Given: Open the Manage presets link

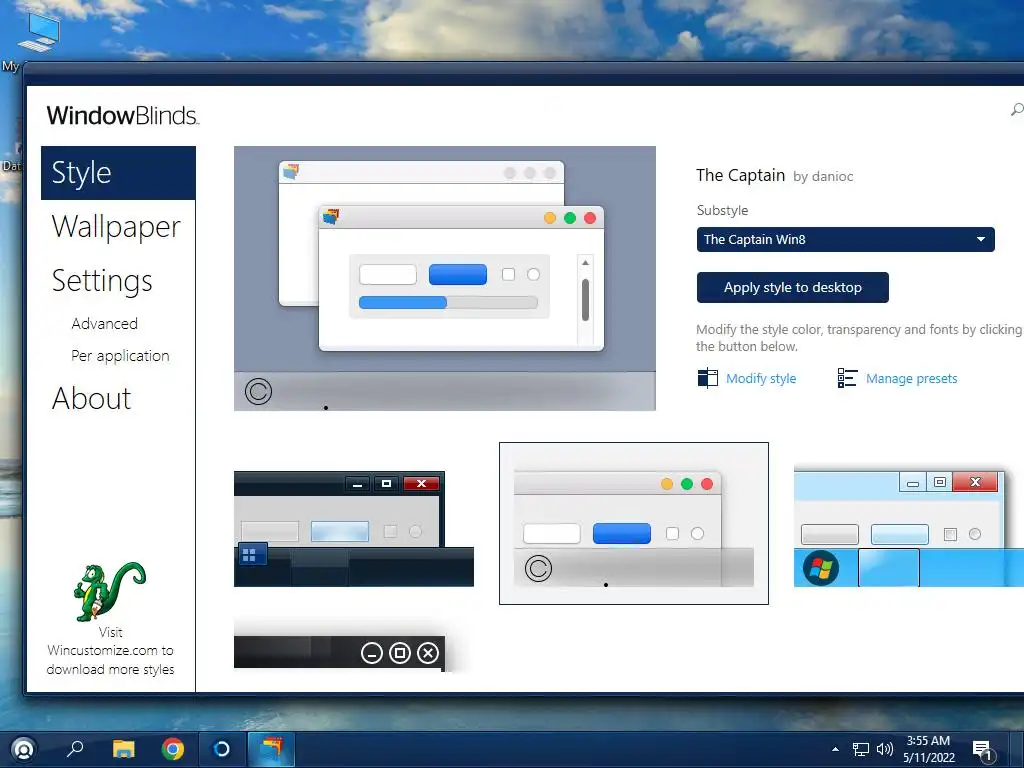Looking at the screenshot, I should (912, 379).
